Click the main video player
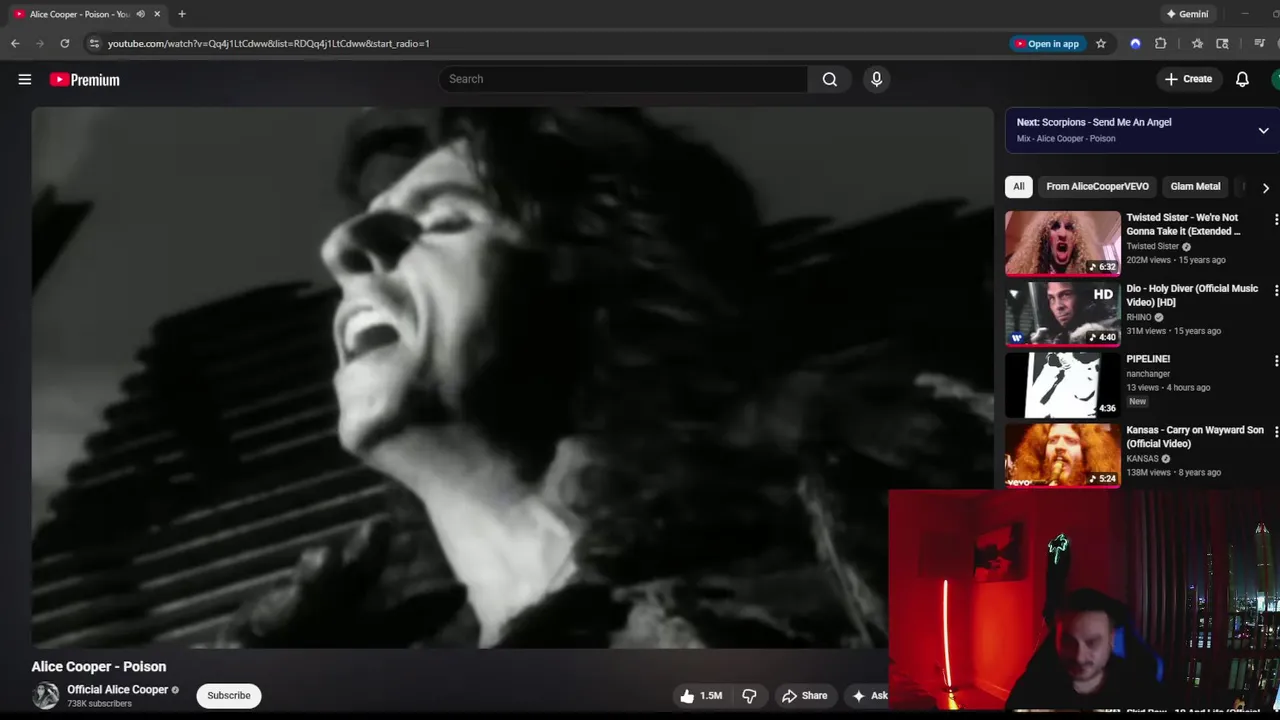 click(x=512, y=378)
